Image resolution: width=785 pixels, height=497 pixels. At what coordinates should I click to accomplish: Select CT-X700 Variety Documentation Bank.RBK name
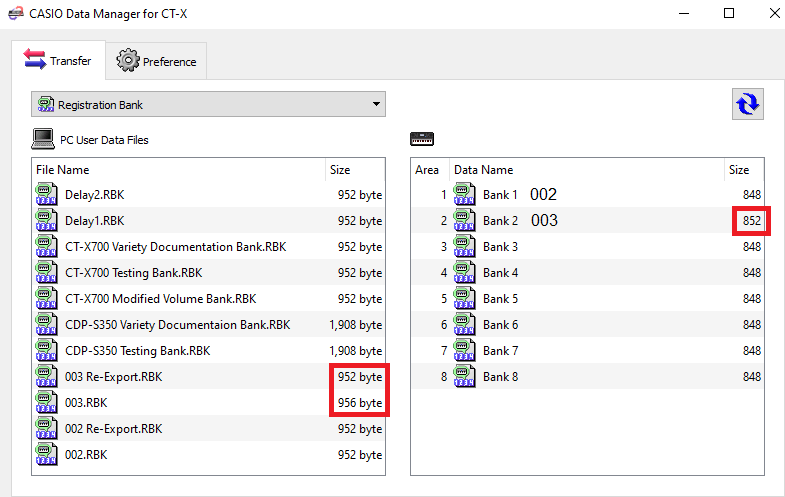176,247
